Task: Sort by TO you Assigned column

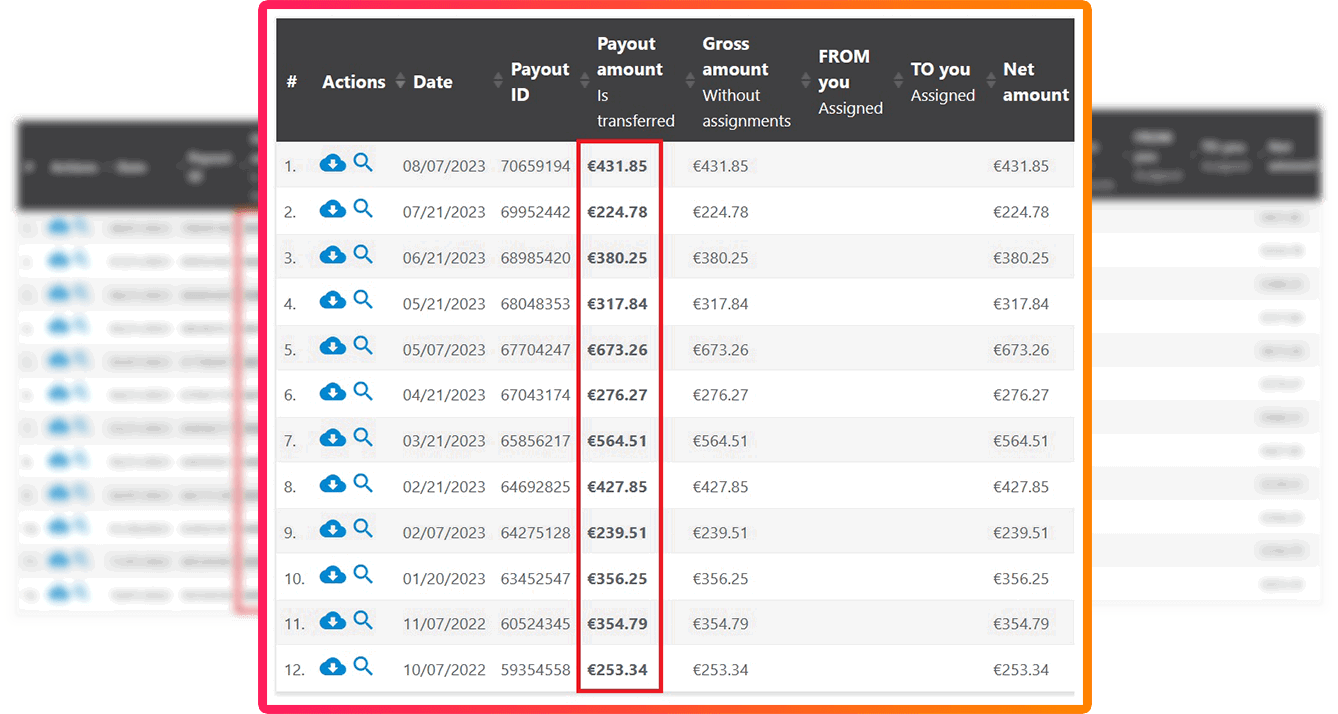Action: 941,82
